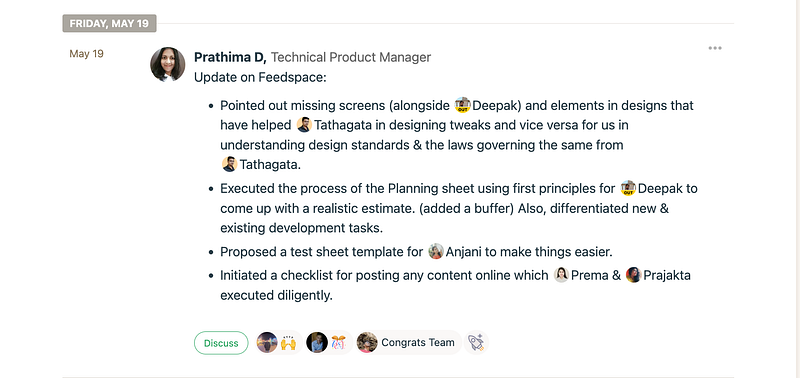
Task: Open the three-dot options menu
Action: tap(715, 48)
